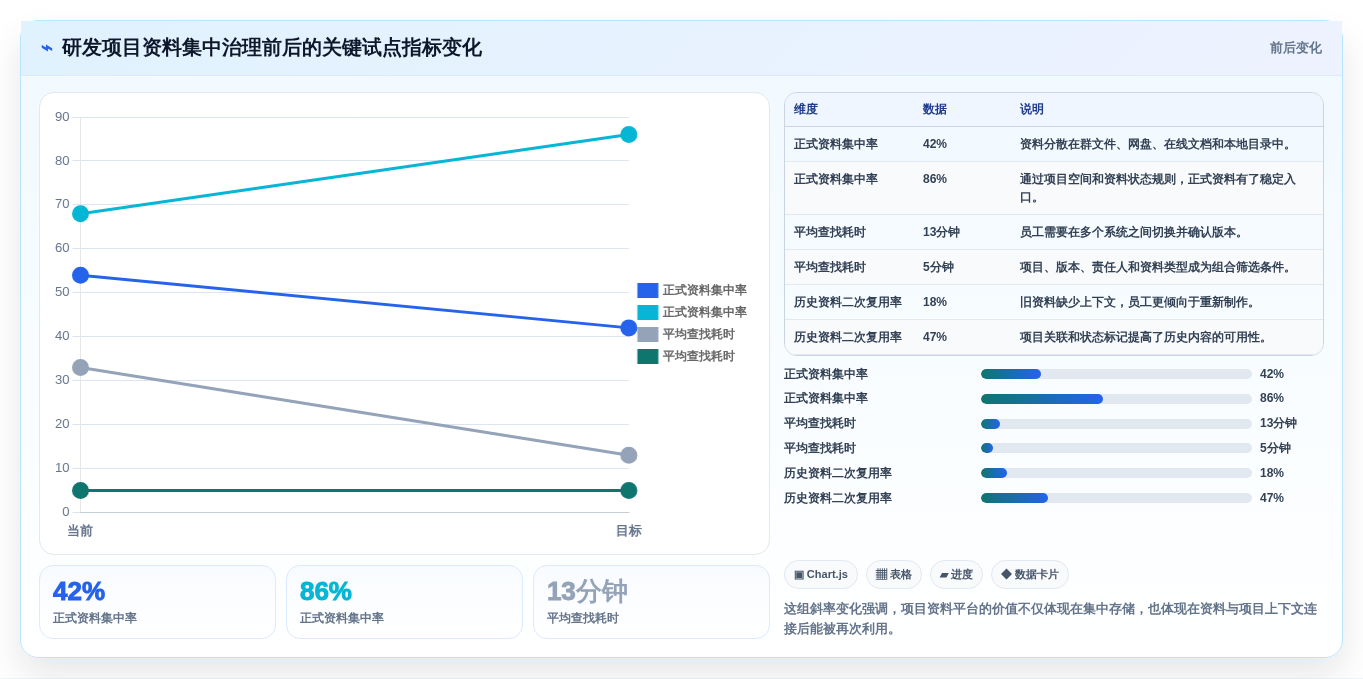
Task: Select the Chart.js chip
Action: coord(821,575)
